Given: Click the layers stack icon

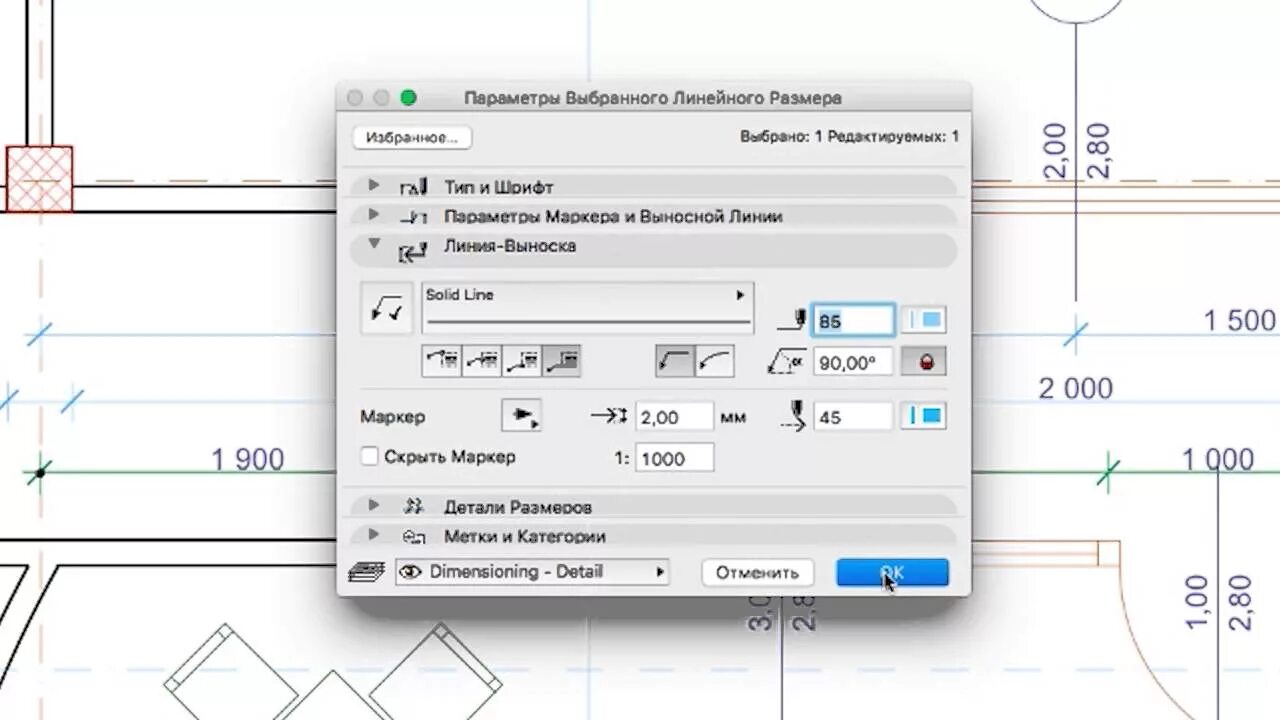Looking at the screenshot, I should pyautogui.click(x=366, y=572).
